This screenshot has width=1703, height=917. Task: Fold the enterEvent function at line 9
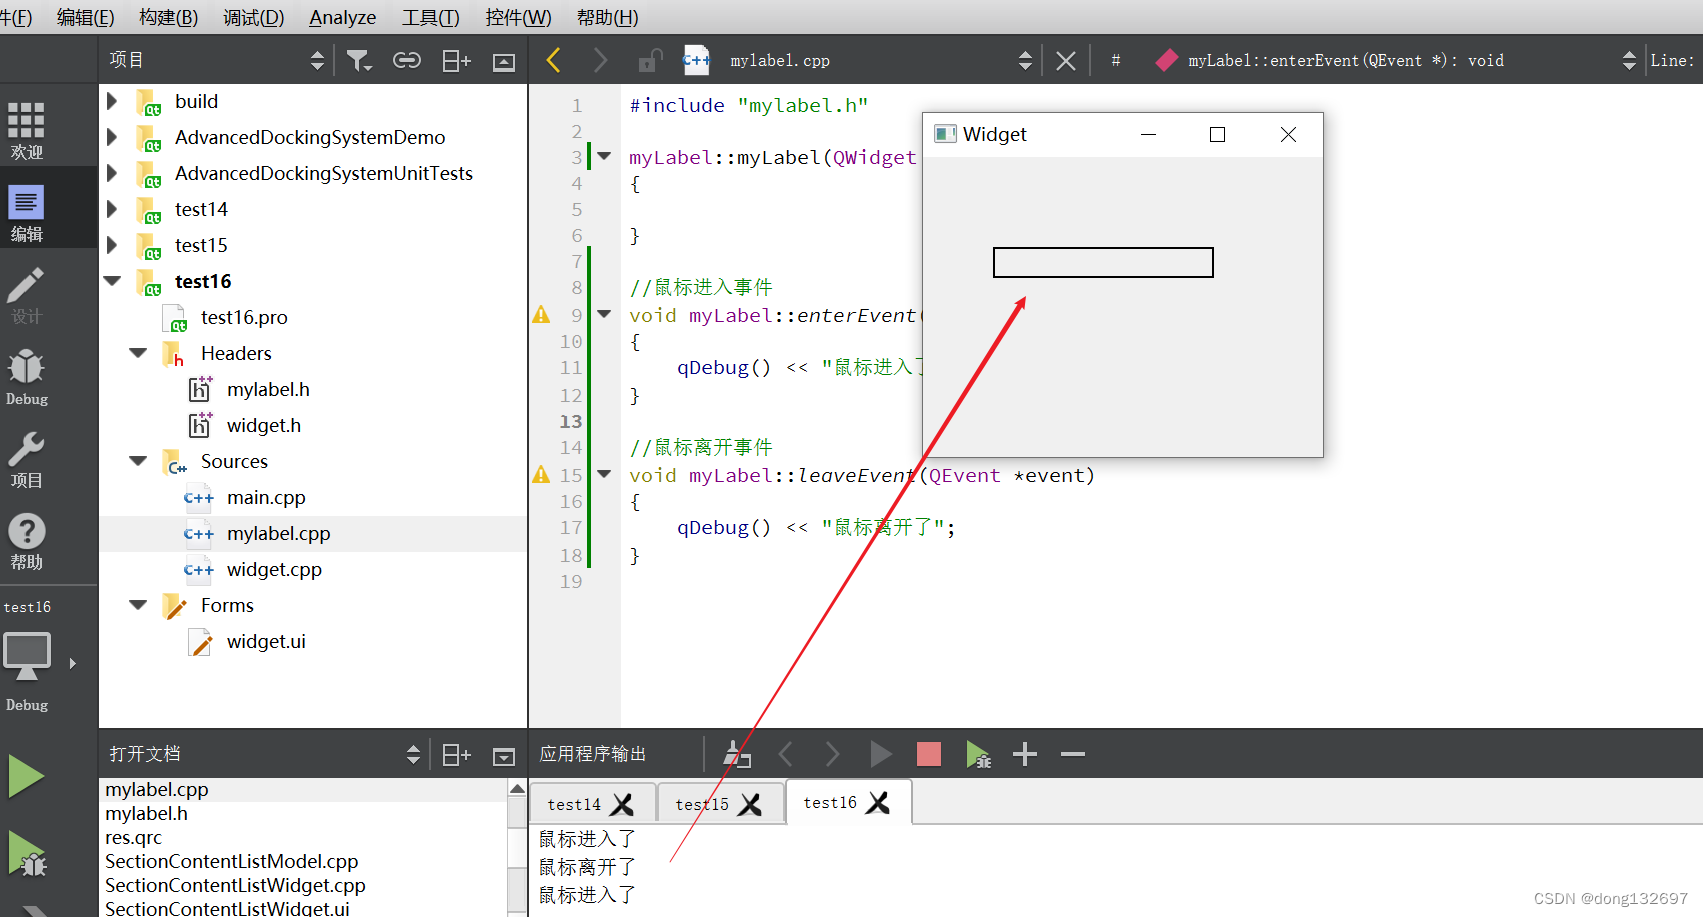click(604, 314)
